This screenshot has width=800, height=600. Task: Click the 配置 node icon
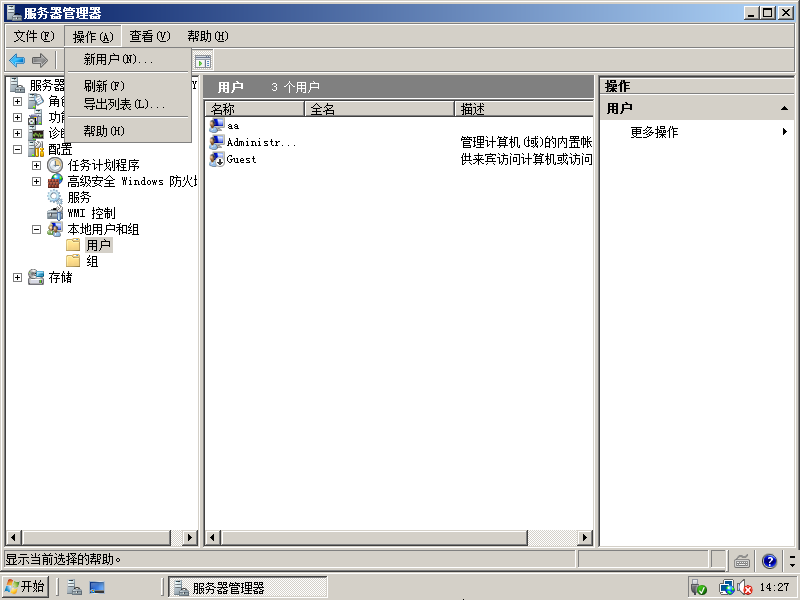pyautogui.click(x=36, y=149)
